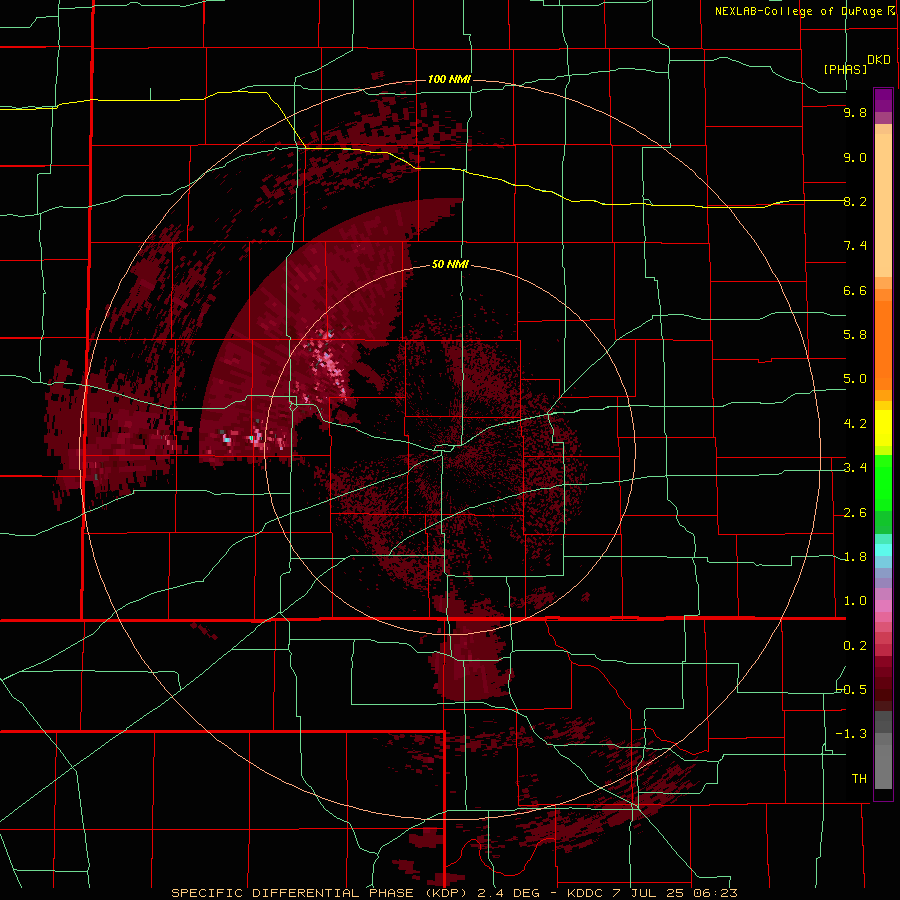Click the 5.8 scale value

click(x=855, y=335)
